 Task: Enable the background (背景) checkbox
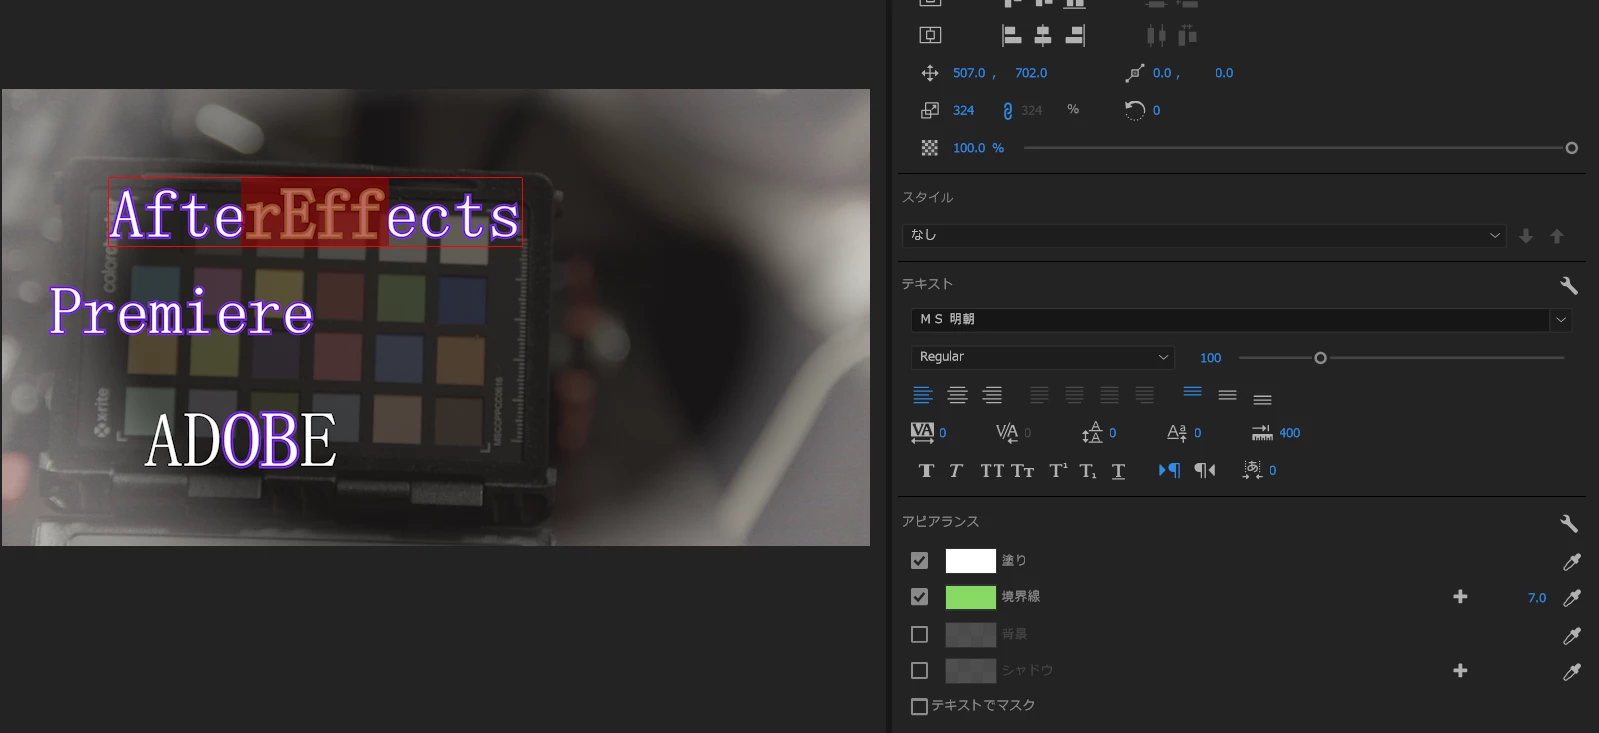click(x=920, y=634)
